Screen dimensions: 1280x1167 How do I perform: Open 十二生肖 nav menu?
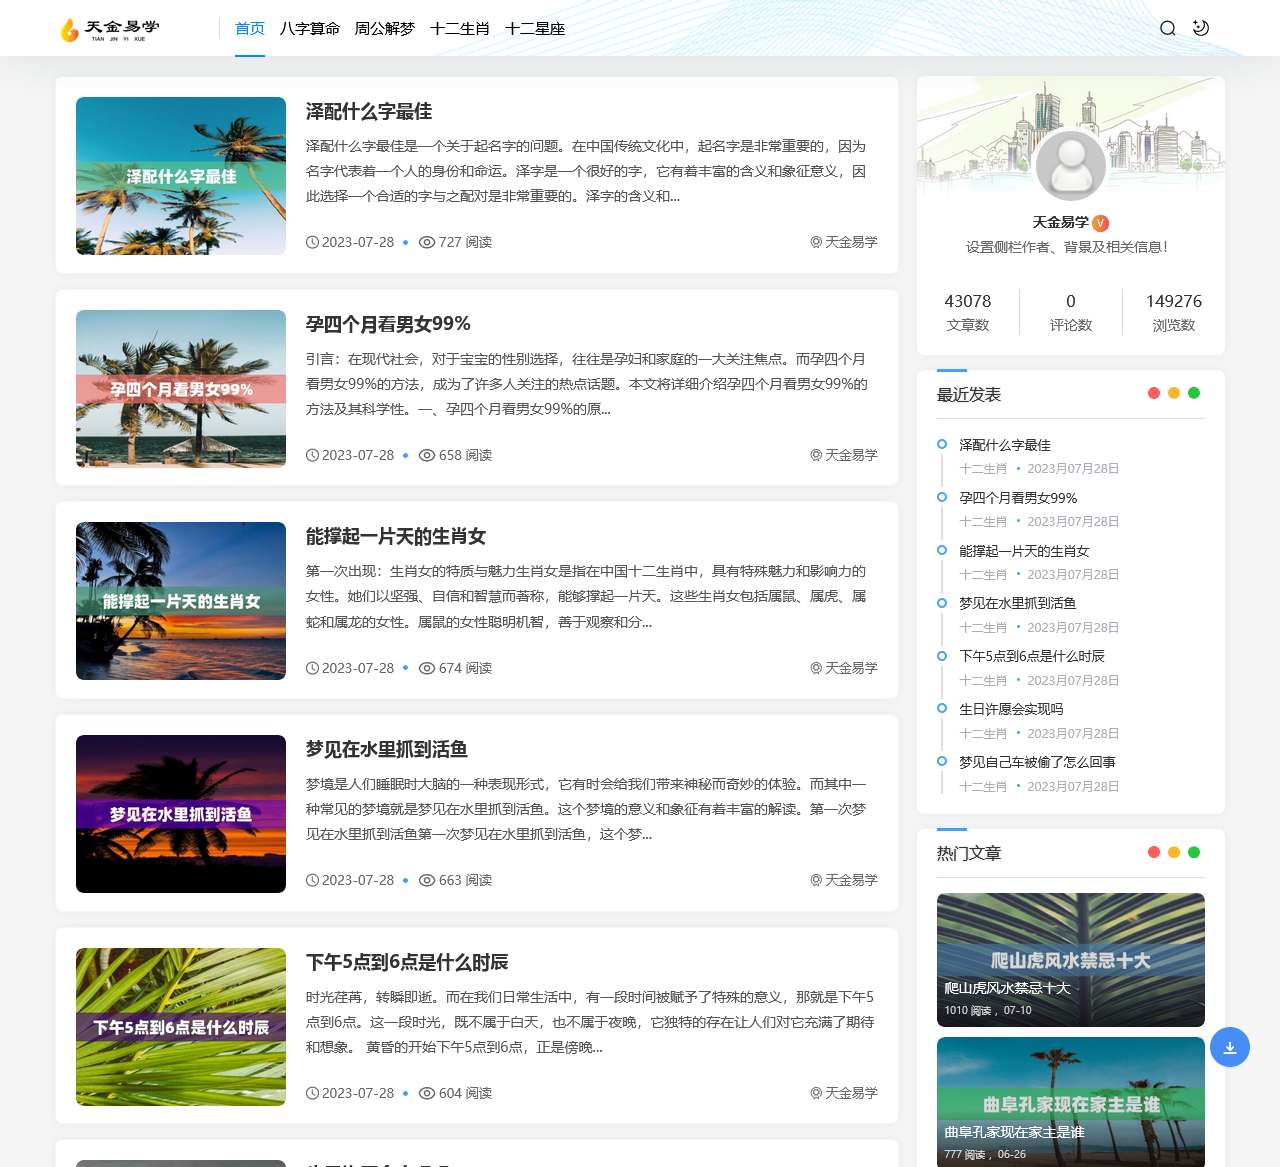tap(460, 28)
